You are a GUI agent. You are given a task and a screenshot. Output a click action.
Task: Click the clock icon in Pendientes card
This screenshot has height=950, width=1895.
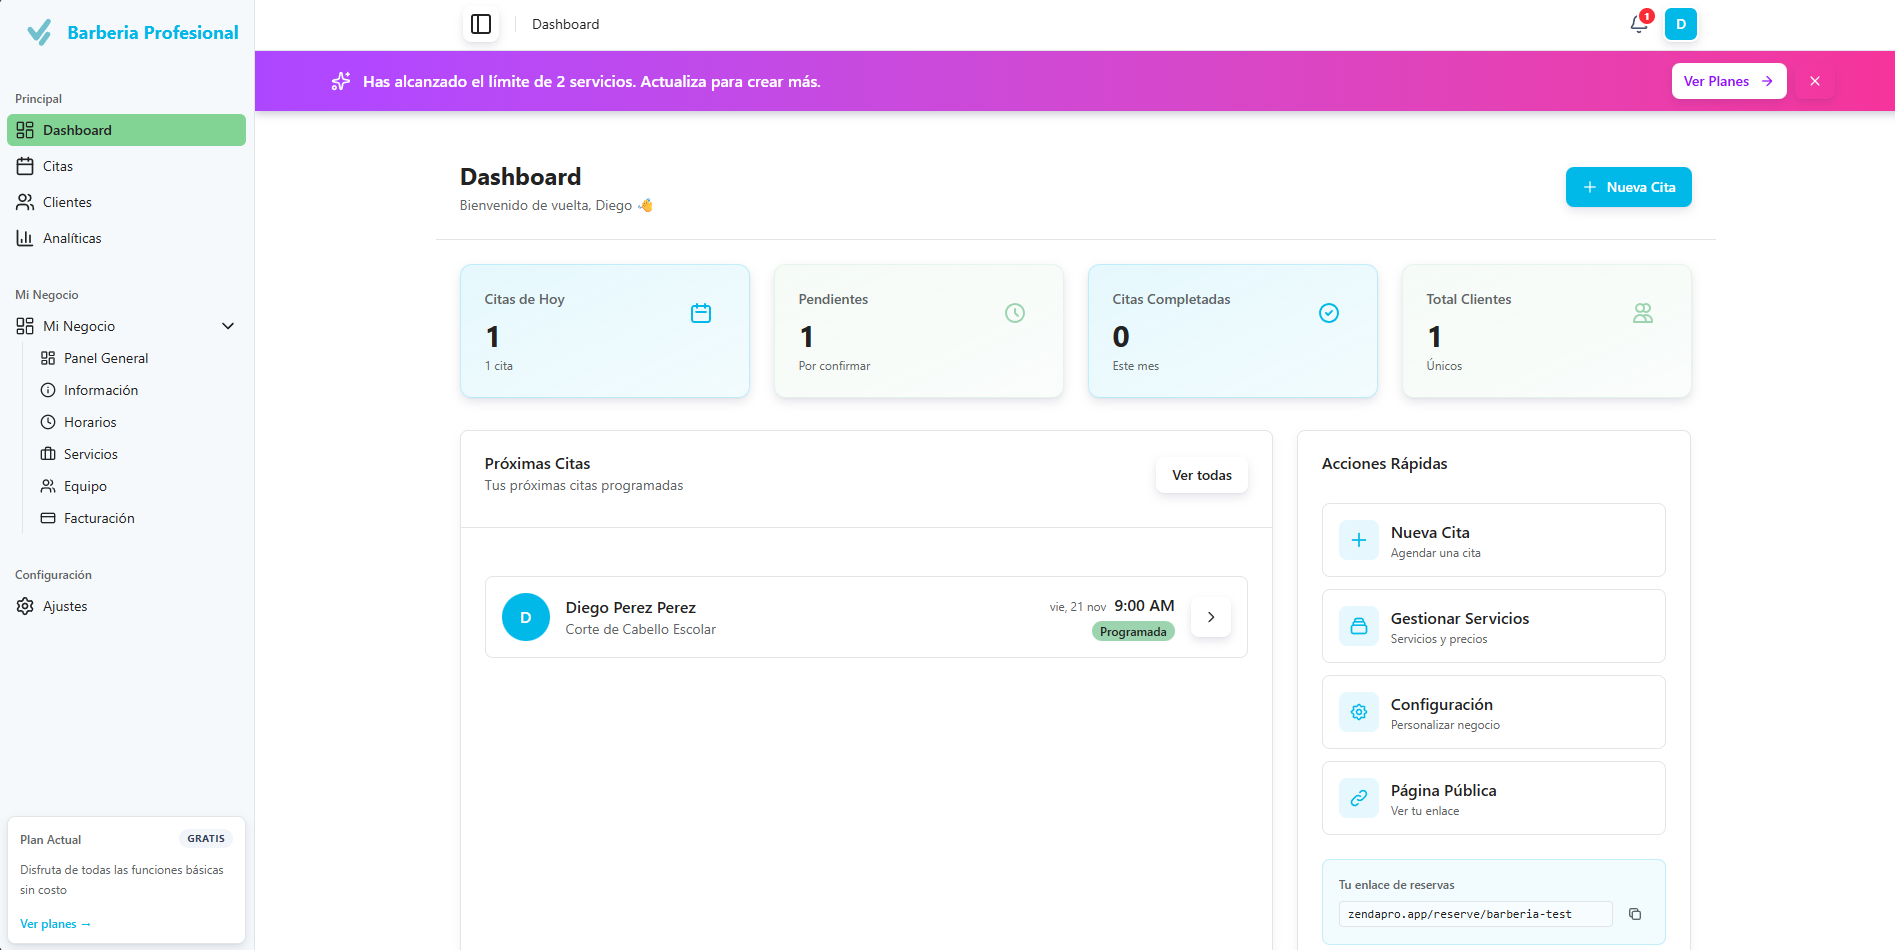(x=1015, y=313)
